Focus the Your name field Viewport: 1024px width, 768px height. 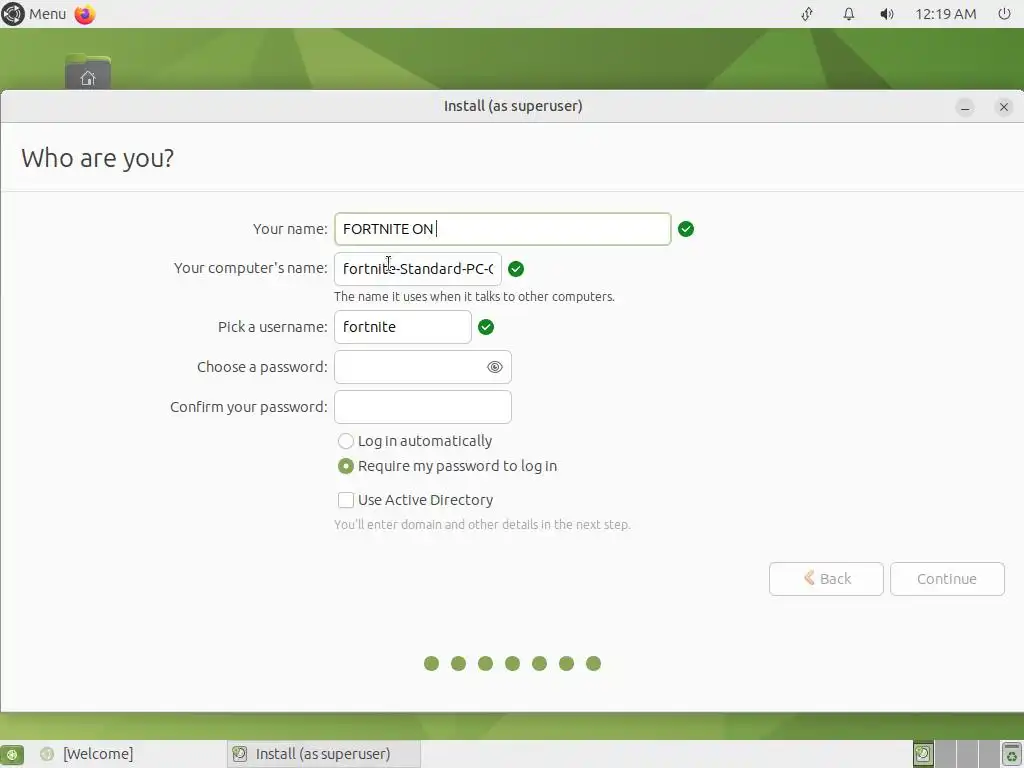502,229
